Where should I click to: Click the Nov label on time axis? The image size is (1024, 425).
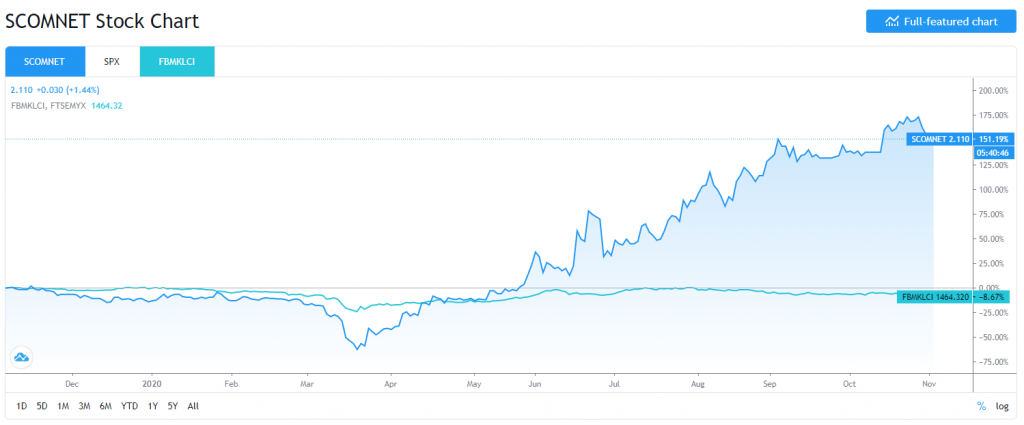(929, 383)
